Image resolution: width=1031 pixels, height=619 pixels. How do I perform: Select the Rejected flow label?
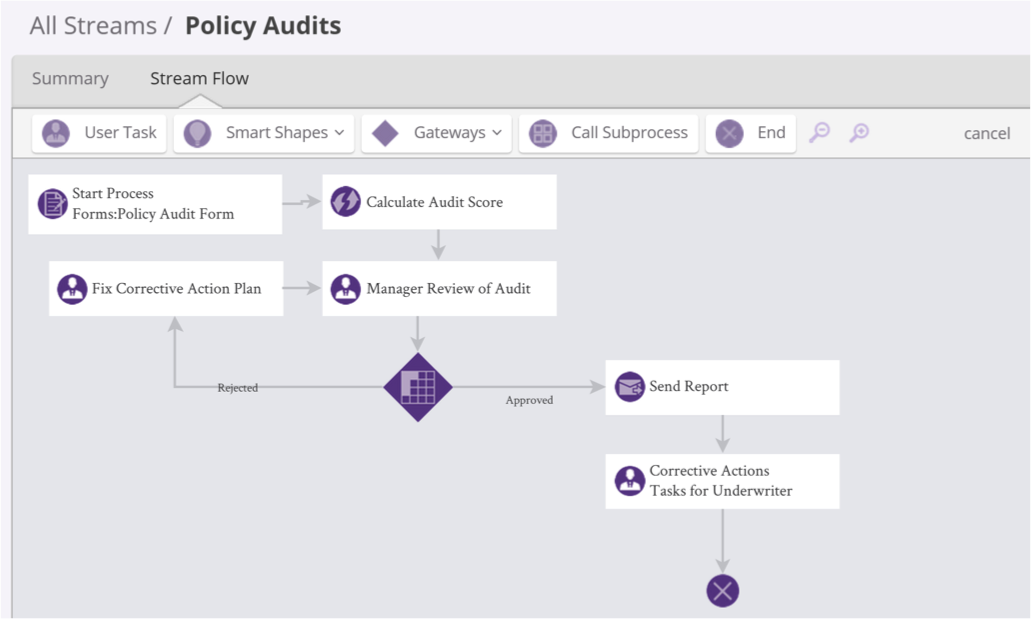238,388
